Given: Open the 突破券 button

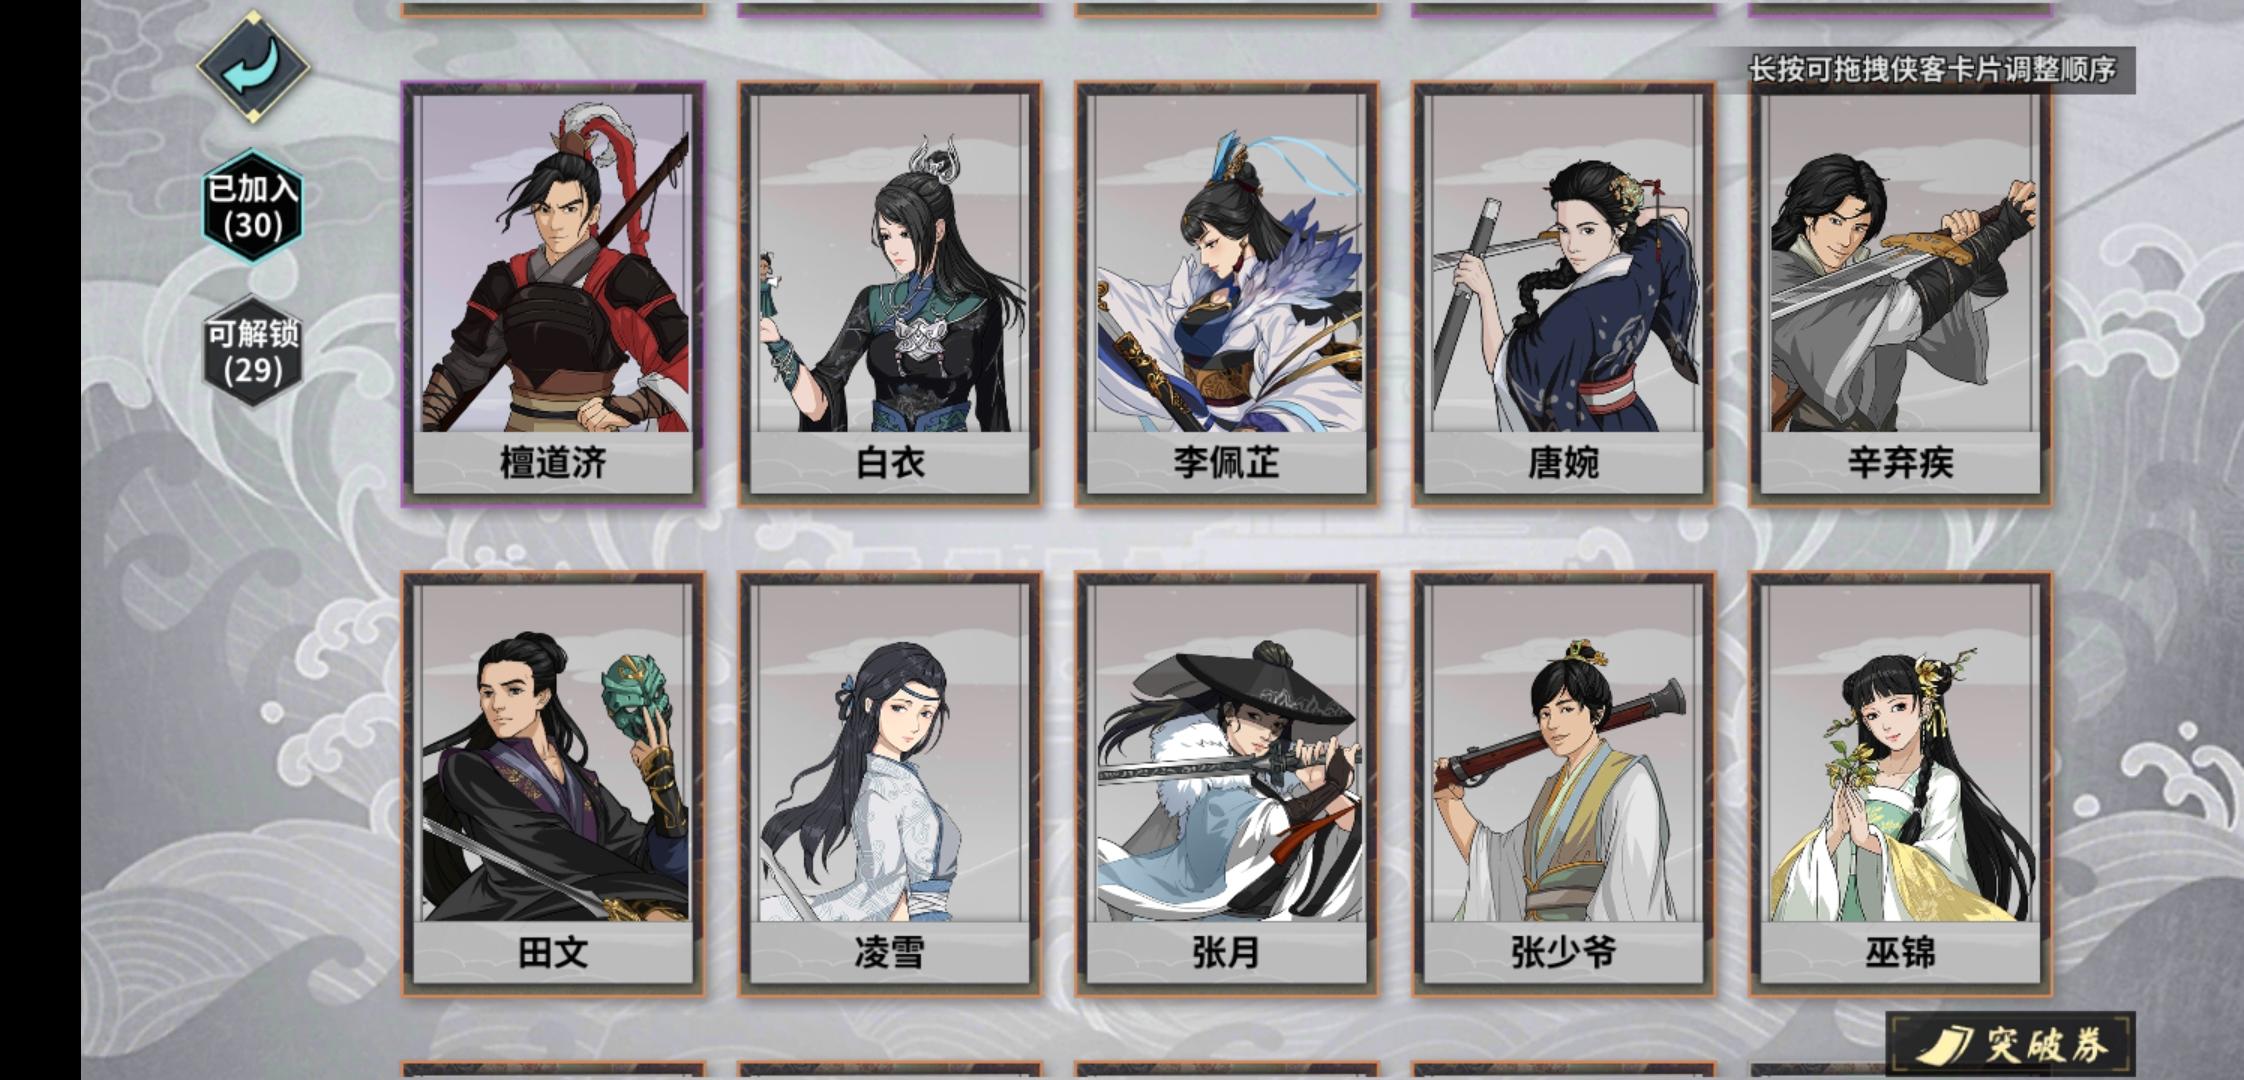Looking at the screenshot, I should click(x=2010, y=1045).
